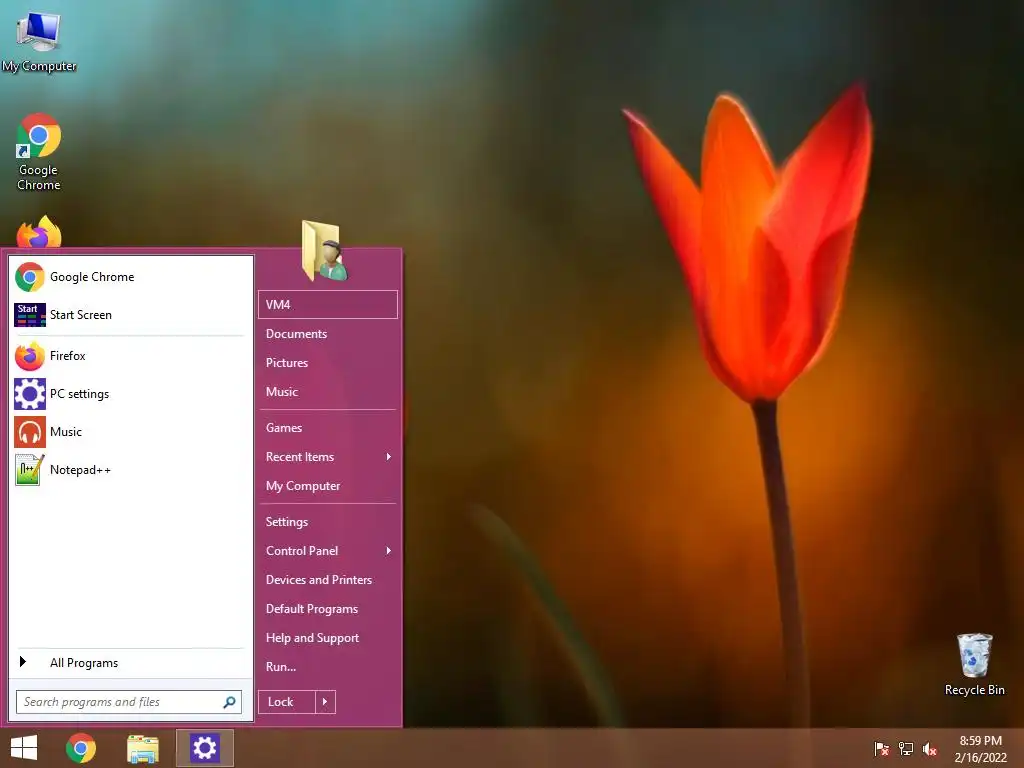This screenshot has width=1024, height=768.
Task: Open PC settings from the start menu
Action: coord(129,394)
